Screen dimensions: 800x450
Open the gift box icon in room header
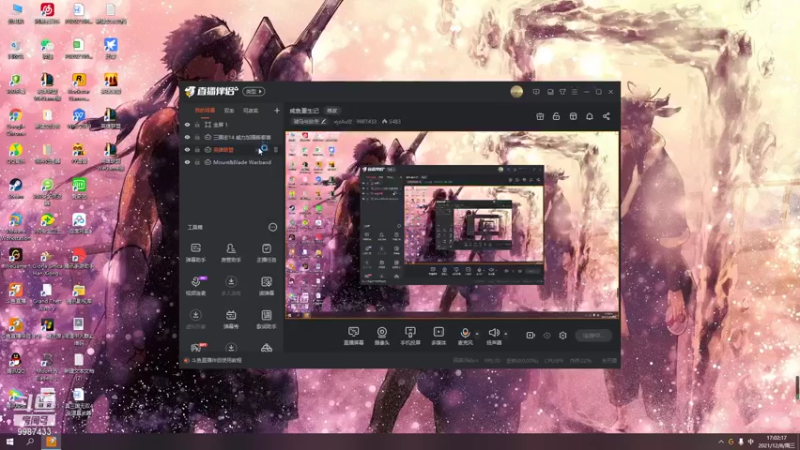(x=540, y=116)
